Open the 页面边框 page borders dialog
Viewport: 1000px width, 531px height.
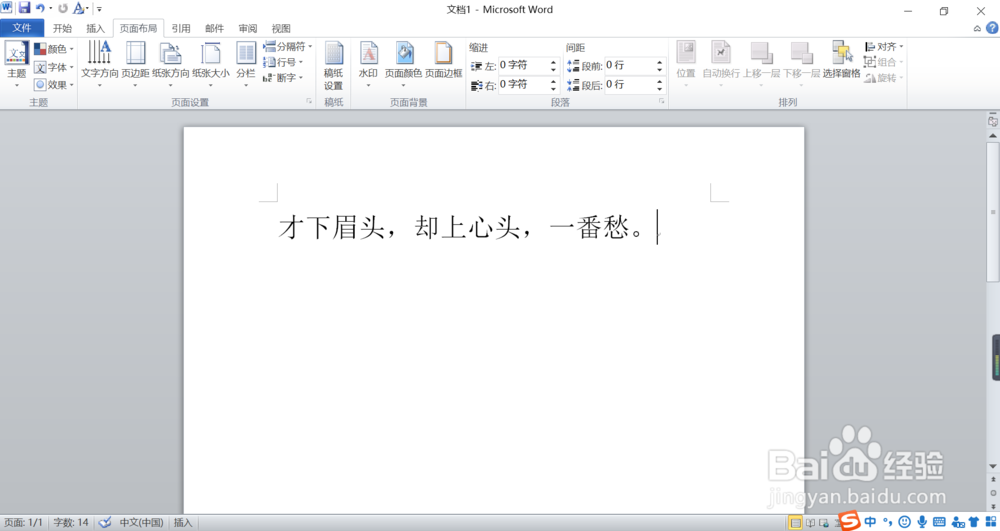pos(443,61)
